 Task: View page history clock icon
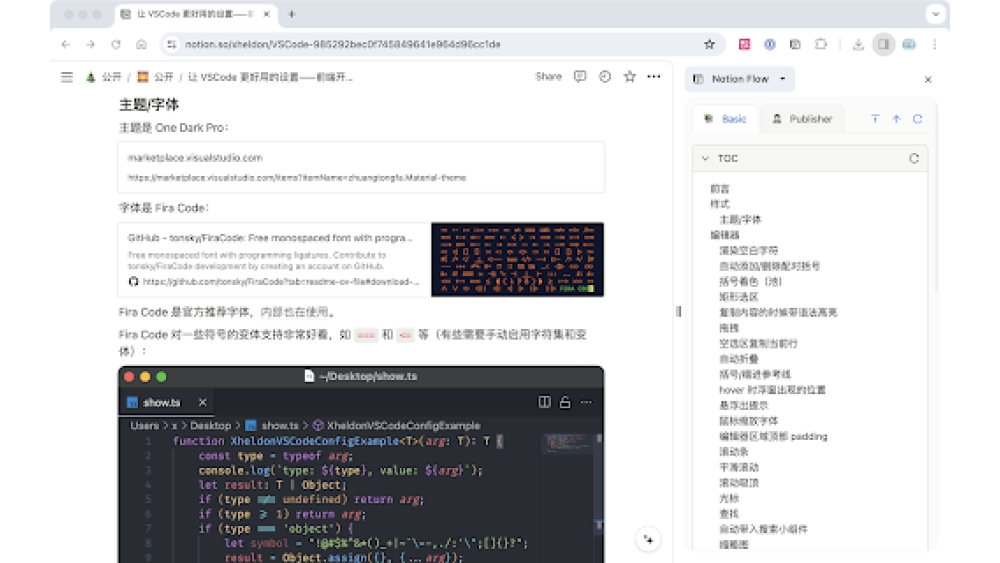coord(605,77)
